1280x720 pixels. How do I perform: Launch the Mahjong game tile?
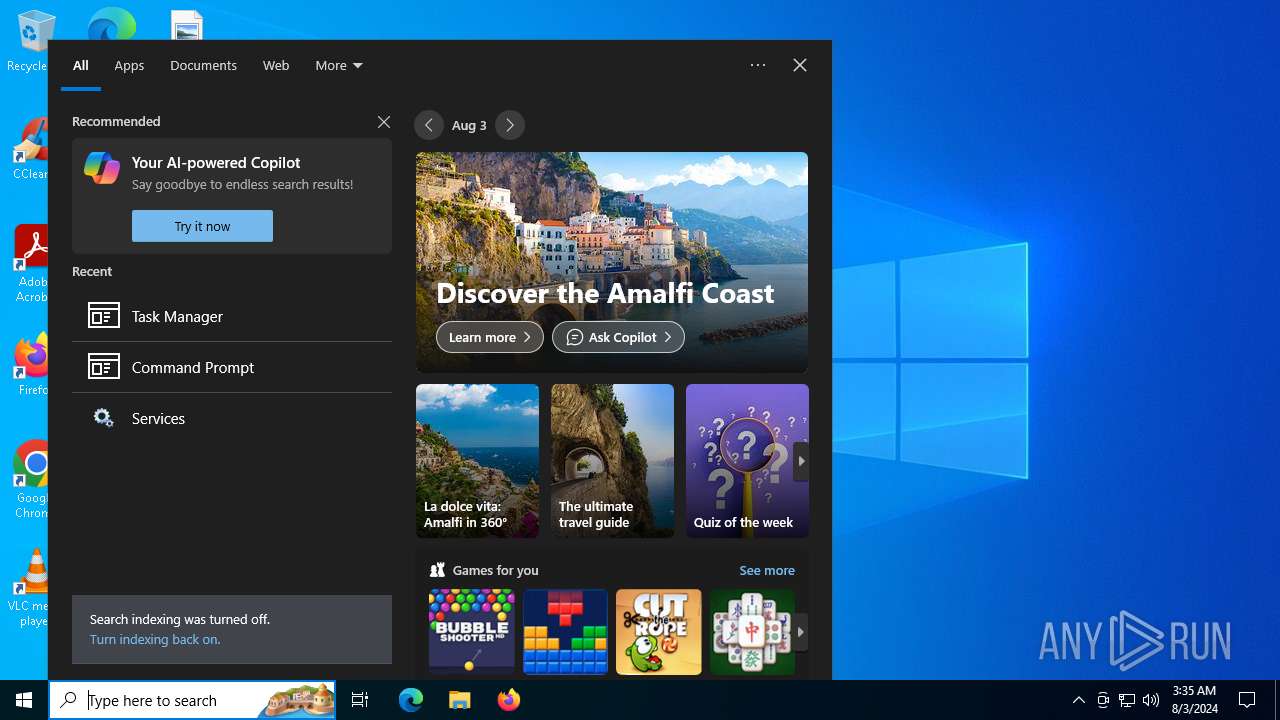click(x=752, y=631)
